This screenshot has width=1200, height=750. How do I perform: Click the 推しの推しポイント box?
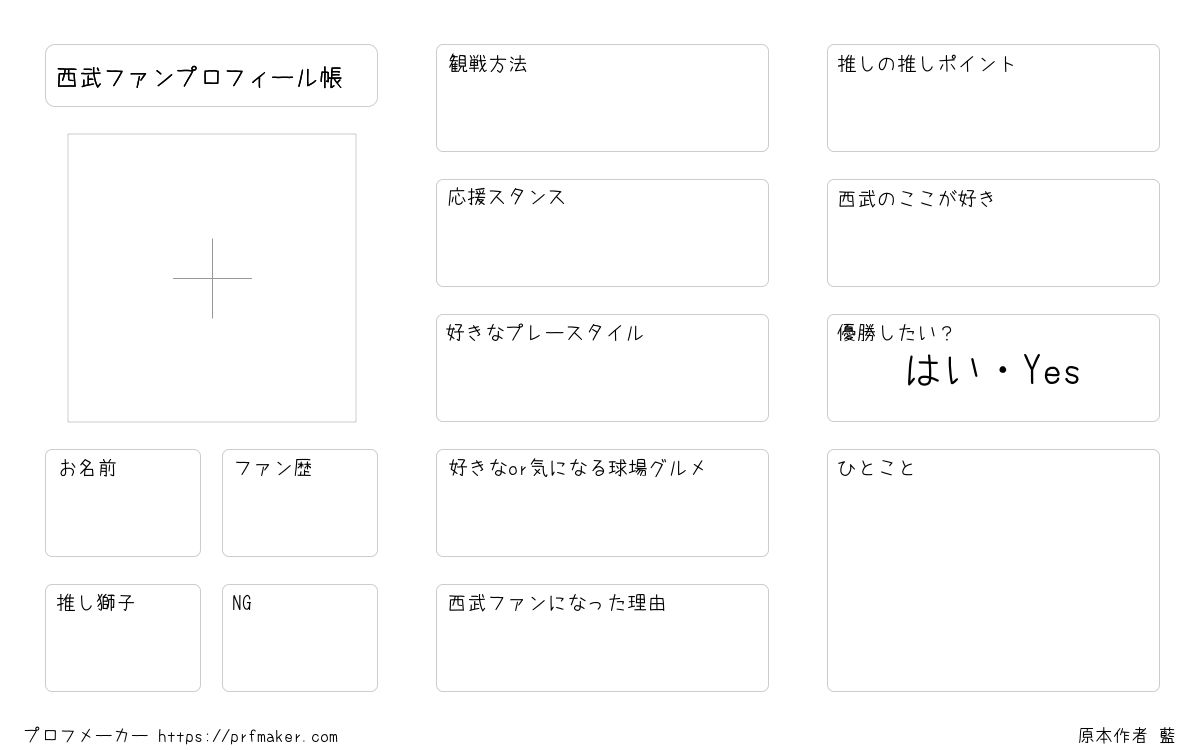993,98
